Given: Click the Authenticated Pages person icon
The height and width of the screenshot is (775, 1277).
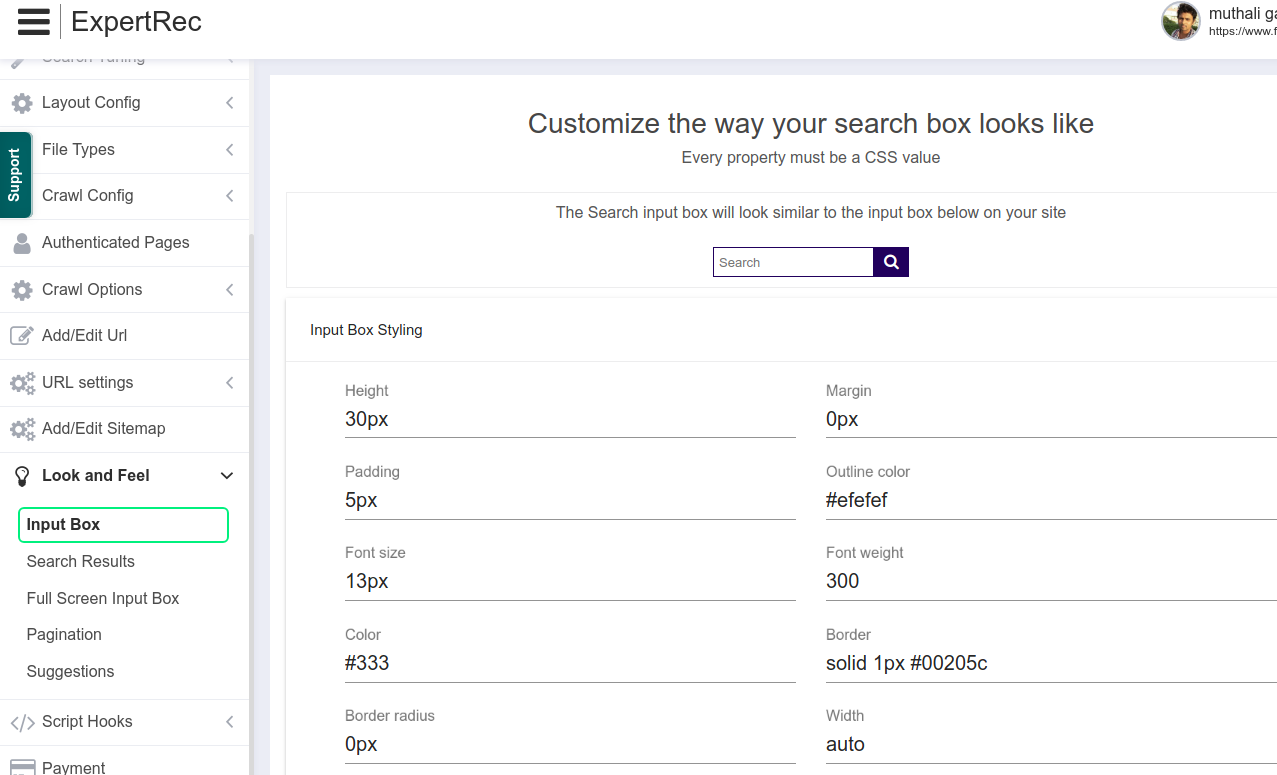Looking at the screenshot, I should tap(21, 243).
